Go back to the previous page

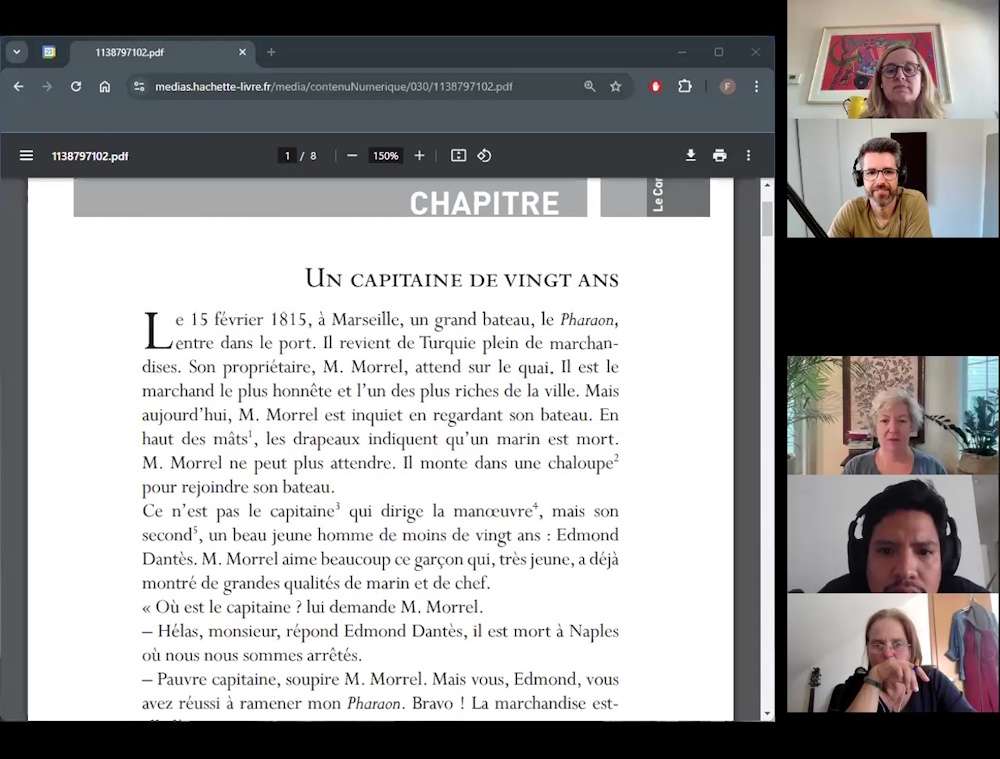[18, 86]
